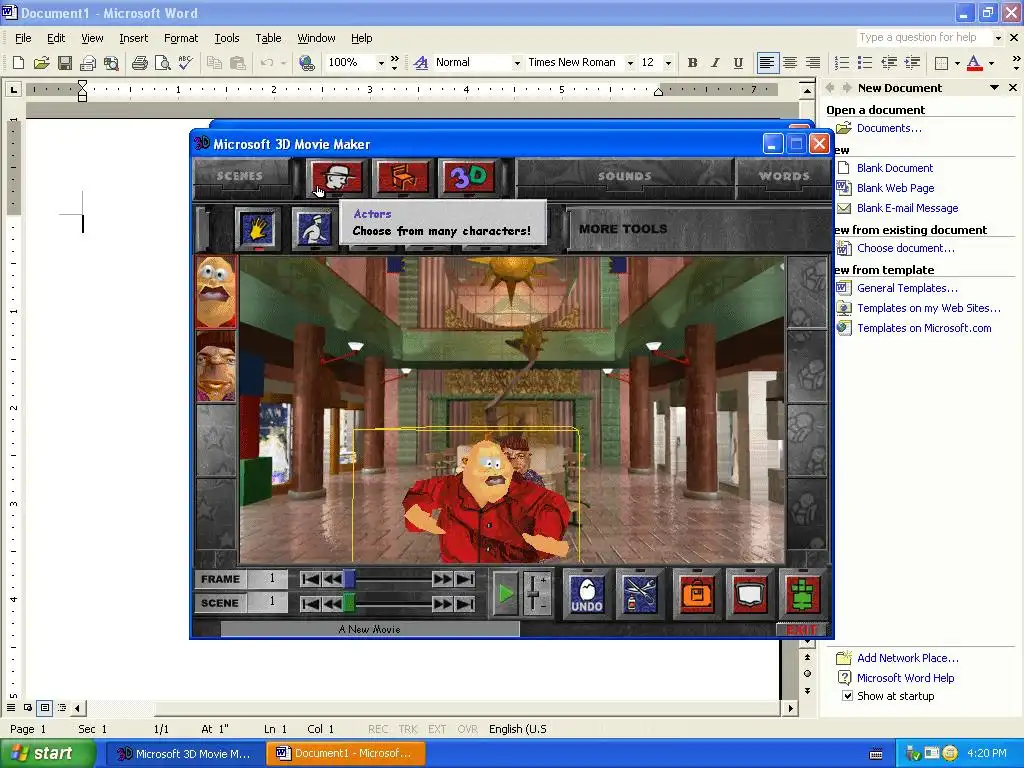
Task: Select the yellow hand action tool
Action: (x=257, y=229)
